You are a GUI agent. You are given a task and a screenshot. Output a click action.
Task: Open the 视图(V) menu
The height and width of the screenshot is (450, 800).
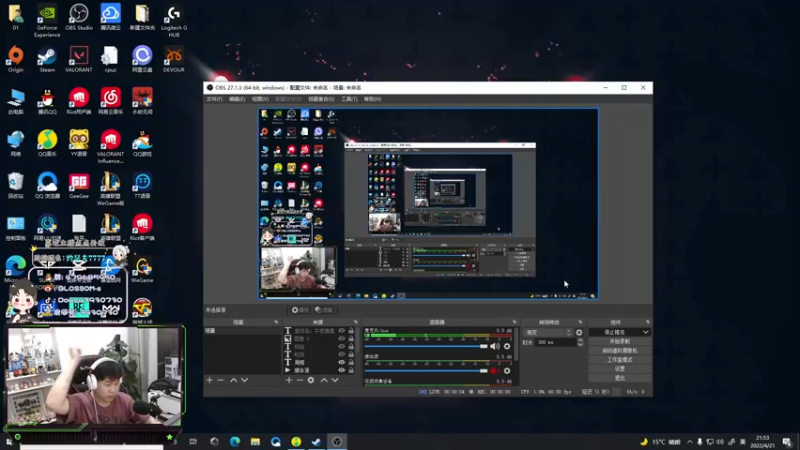point(260,99)
